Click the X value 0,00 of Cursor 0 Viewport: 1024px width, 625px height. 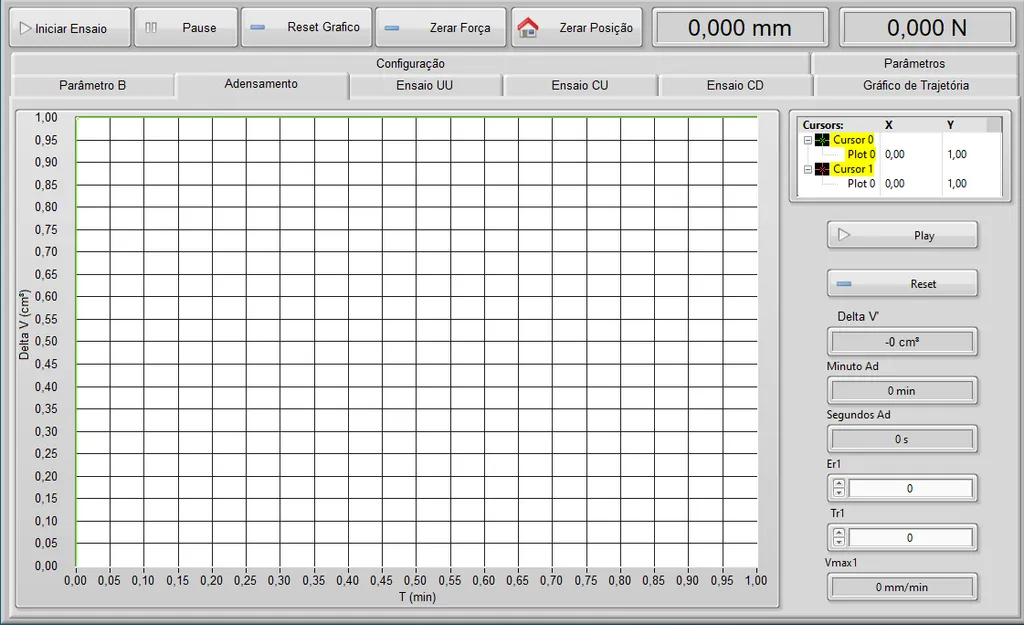(895, 155)
